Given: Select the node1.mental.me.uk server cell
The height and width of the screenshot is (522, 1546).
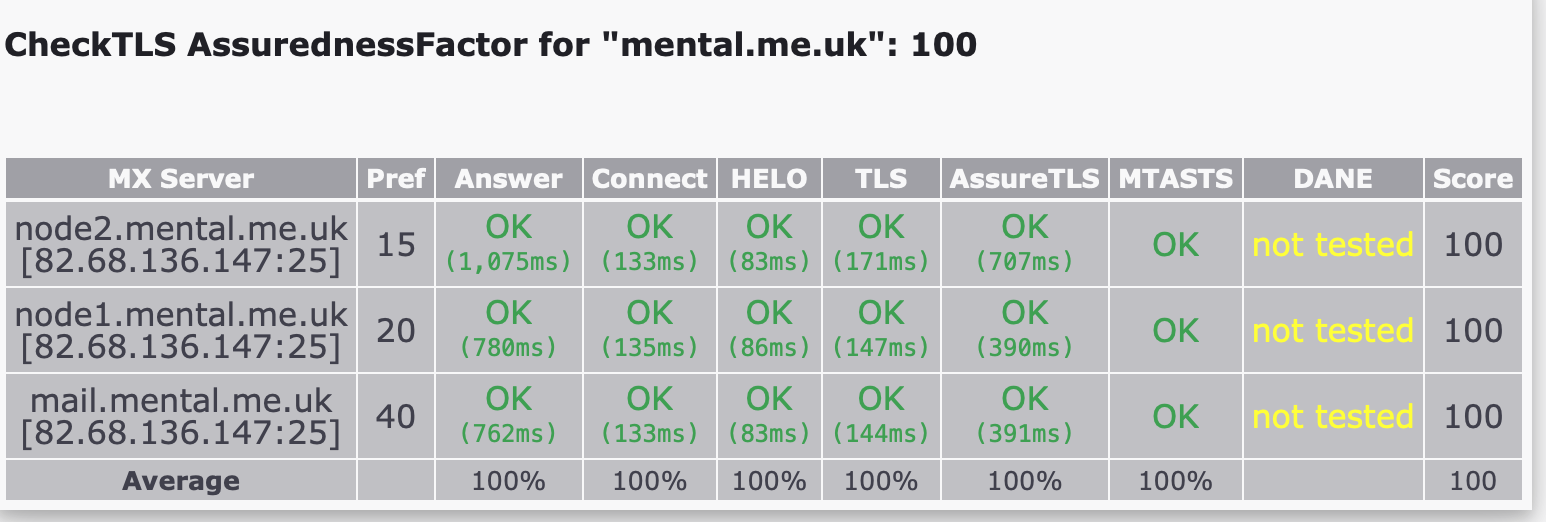Looking at the screenshot, I should (x=181, y=330).
